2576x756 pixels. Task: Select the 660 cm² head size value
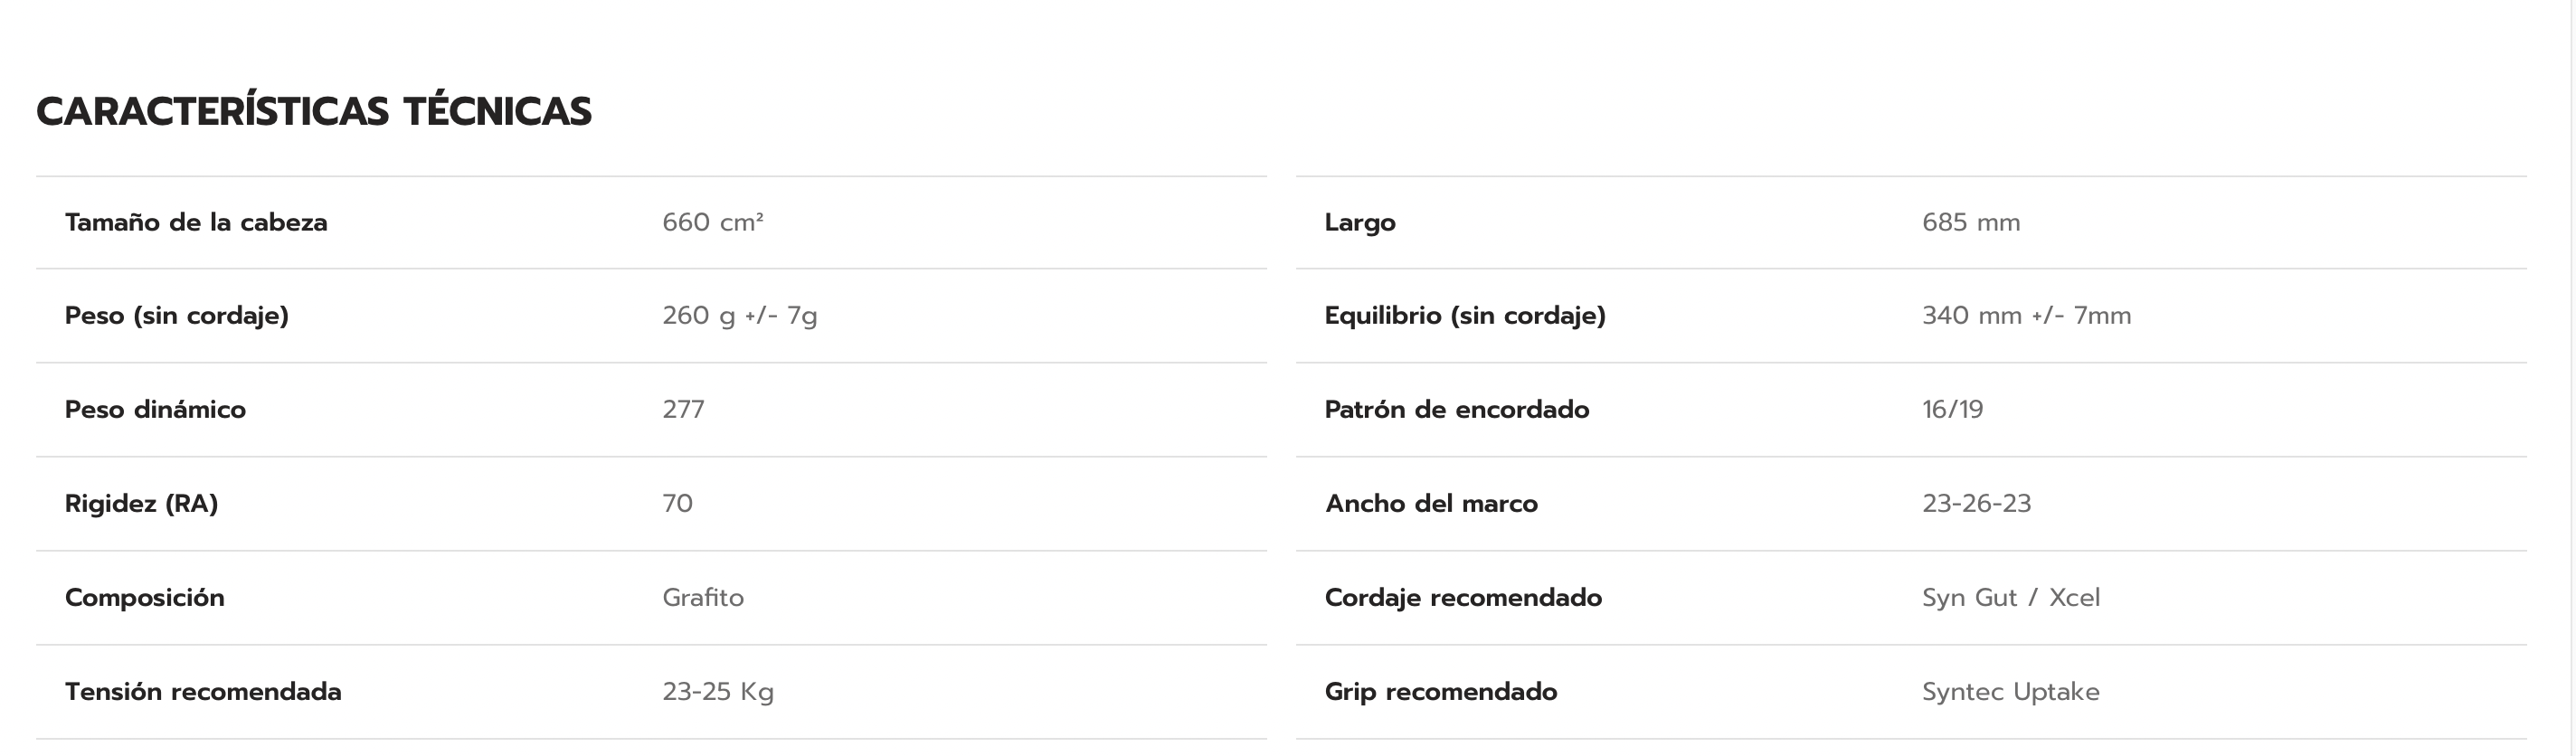click(x=712, y=222)
